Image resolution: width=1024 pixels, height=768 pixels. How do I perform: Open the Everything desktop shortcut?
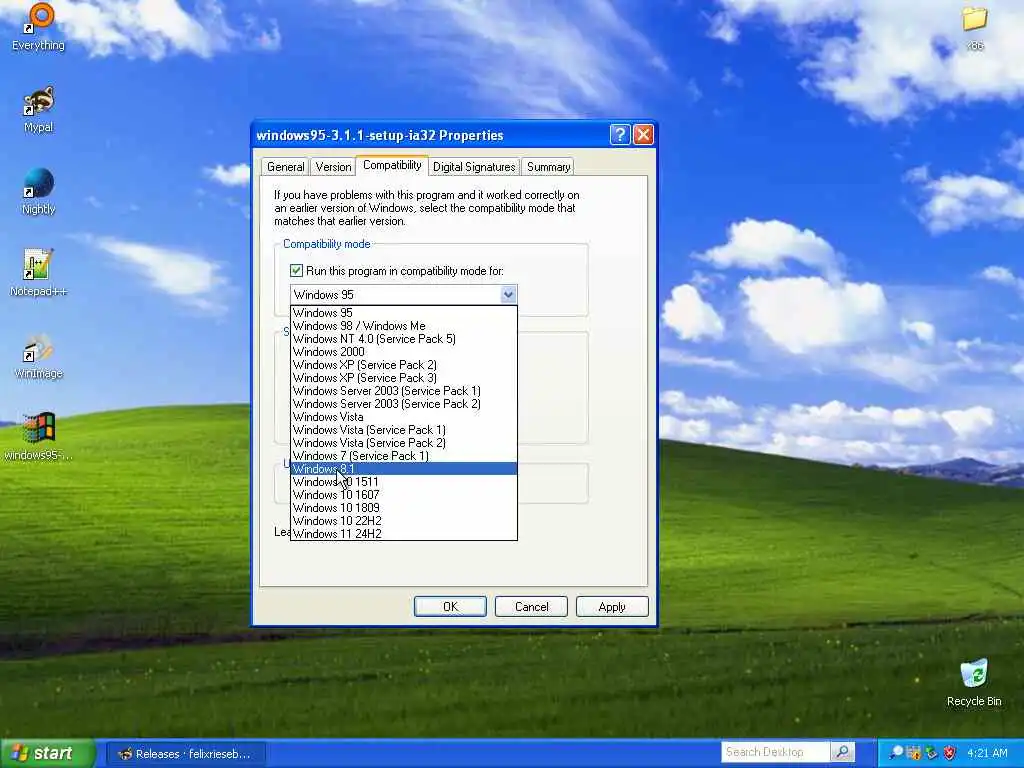click(39, 26)
